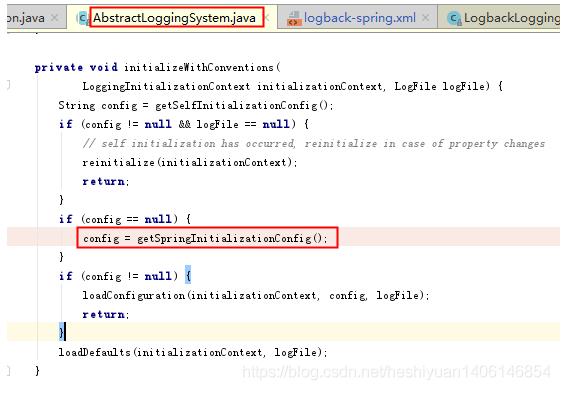Click the highlighted opening brace after config != null

pyautogui.click(x=188, y=276)
